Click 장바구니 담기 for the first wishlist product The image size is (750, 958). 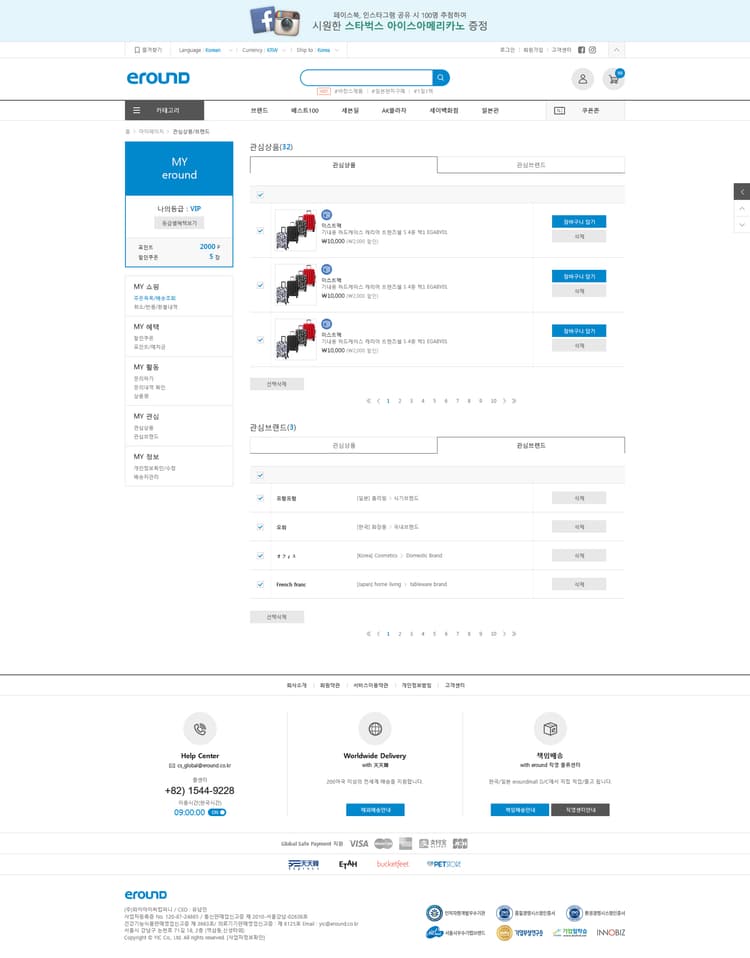click(579, 221)
